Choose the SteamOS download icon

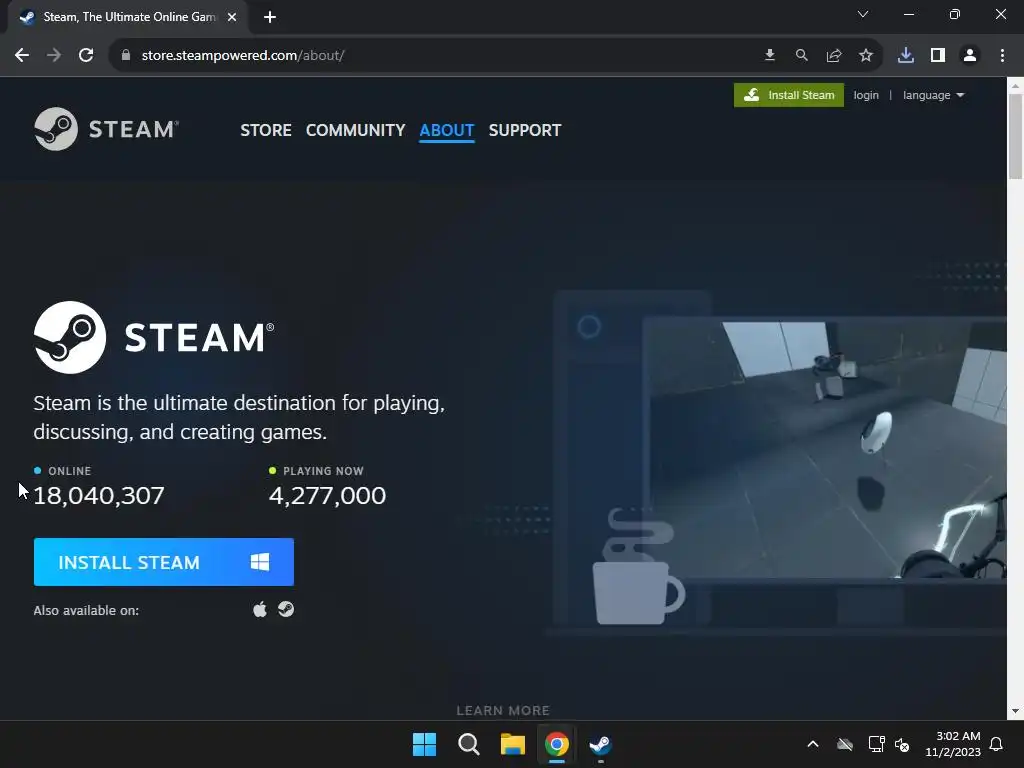(286, 609)
